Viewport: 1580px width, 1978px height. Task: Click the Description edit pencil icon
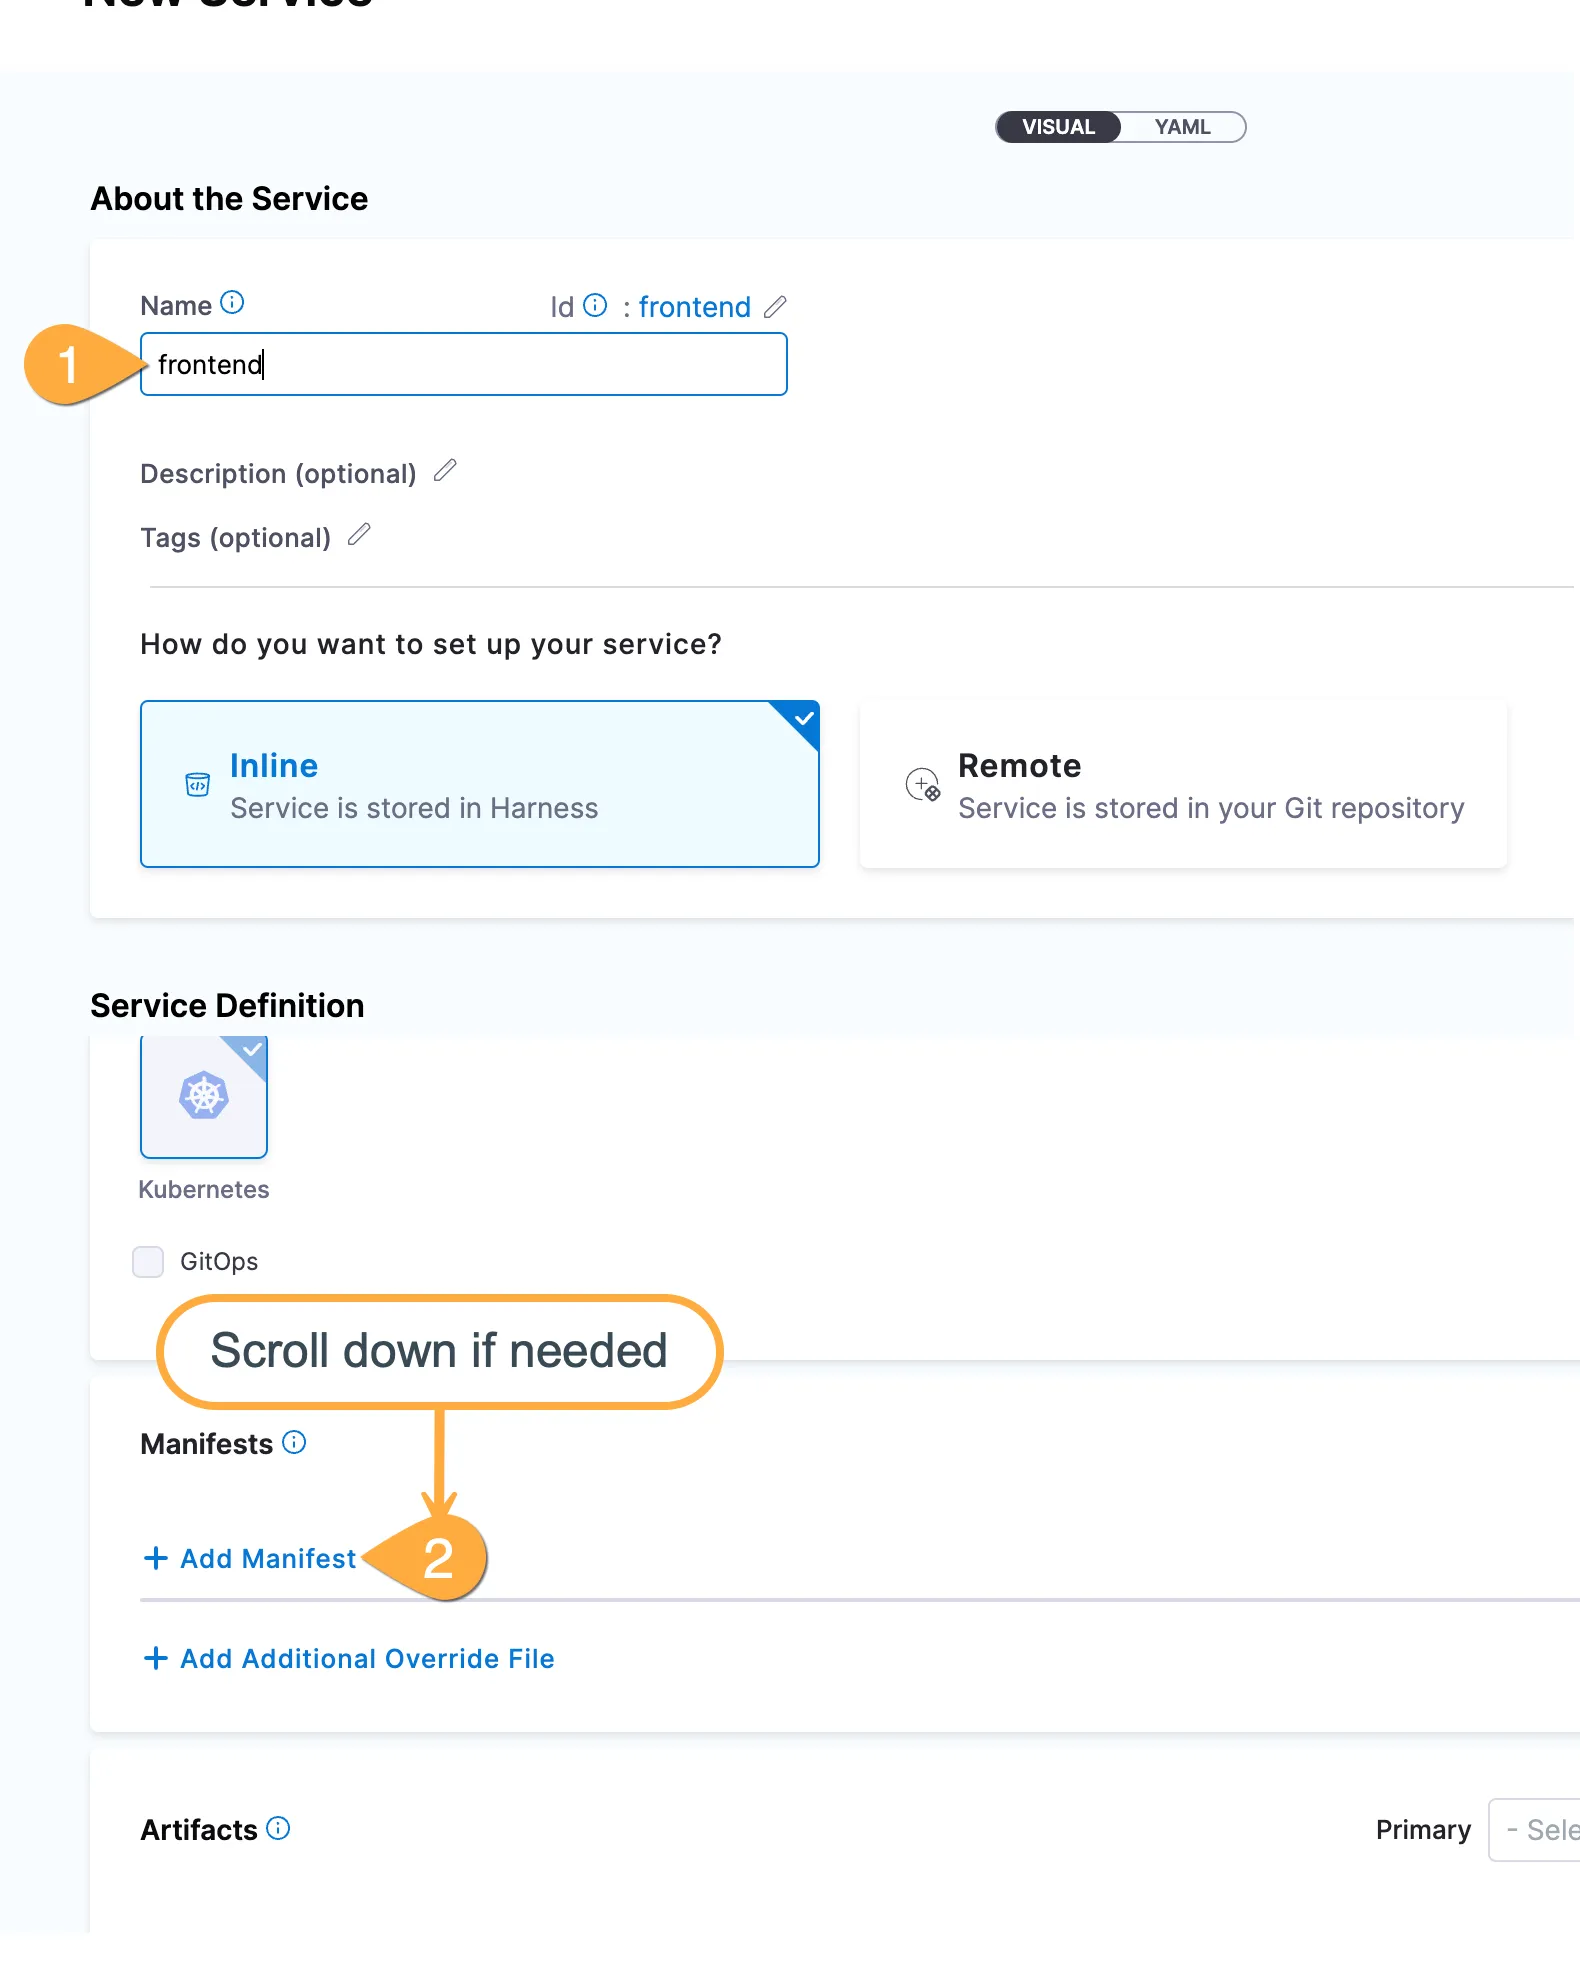pos(445,470)
